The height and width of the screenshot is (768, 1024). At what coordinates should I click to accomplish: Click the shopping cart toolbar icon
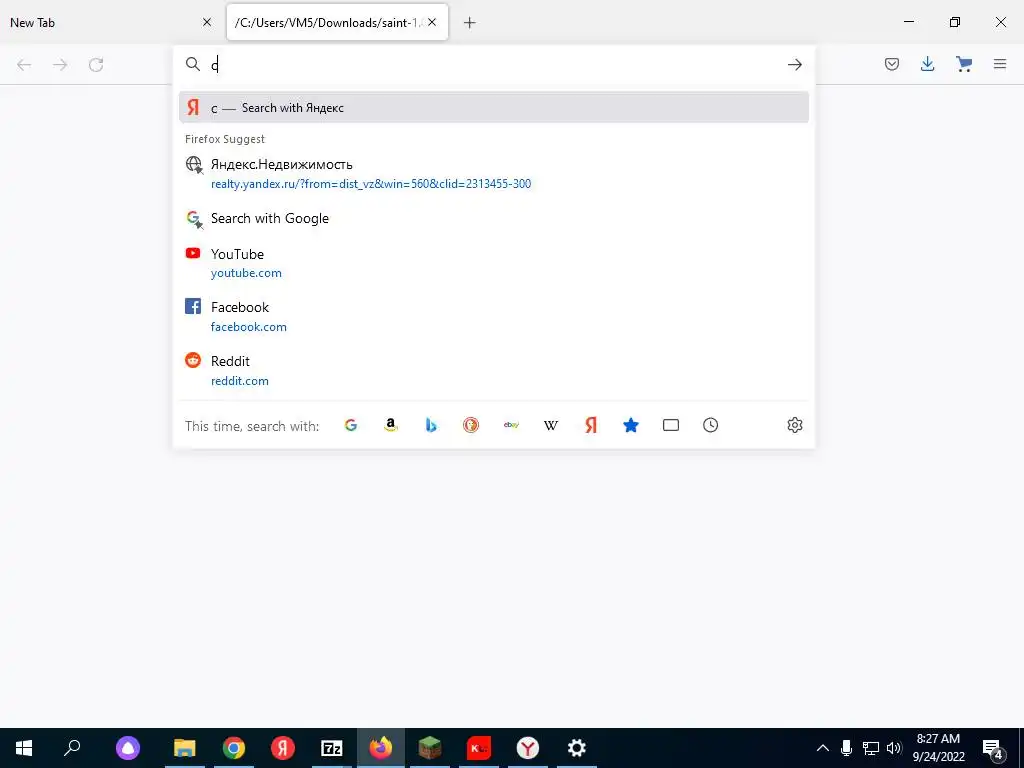pos(964,64)
